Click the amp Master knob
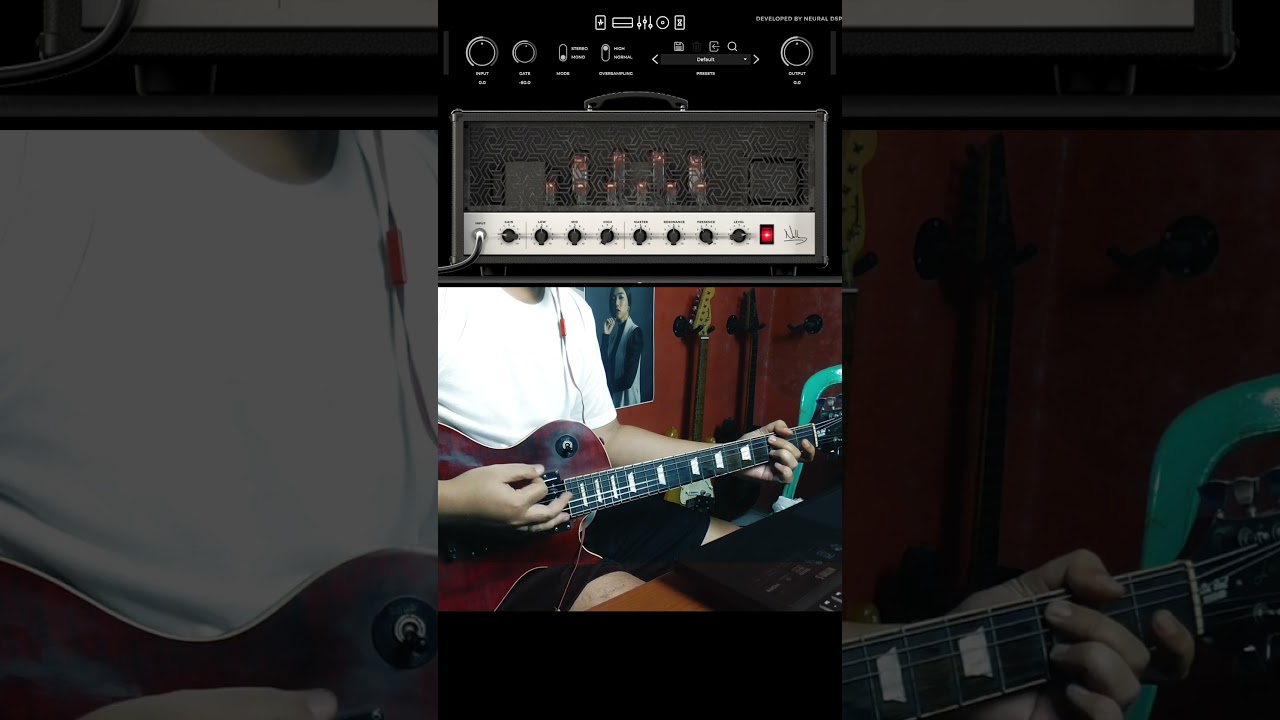 tap(640, 236)
